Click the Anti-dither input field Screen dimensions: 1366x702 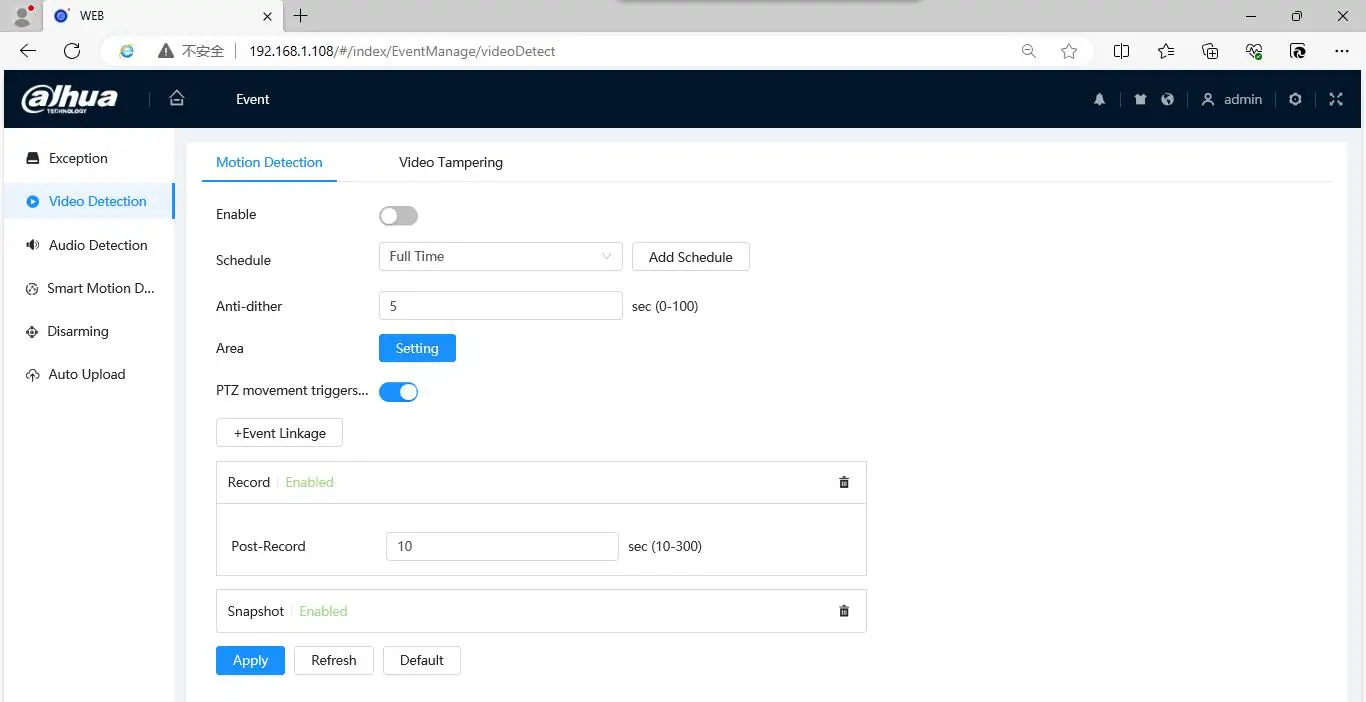pos(501,306)
